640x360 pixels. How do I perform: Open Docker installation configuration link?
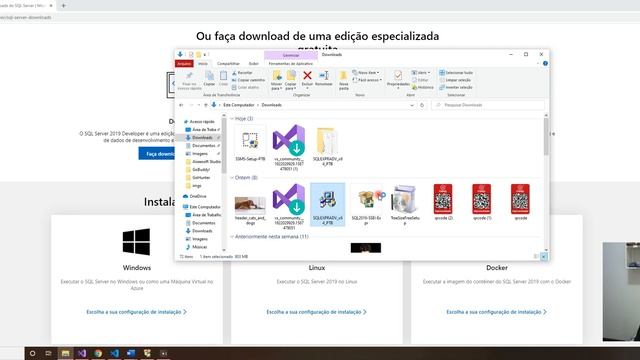tap(496, 312)
